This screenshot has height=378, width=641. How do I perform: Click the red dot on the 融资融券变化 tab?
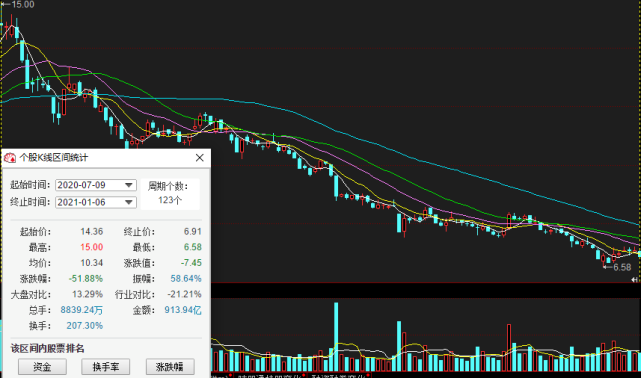pos(368,375)
